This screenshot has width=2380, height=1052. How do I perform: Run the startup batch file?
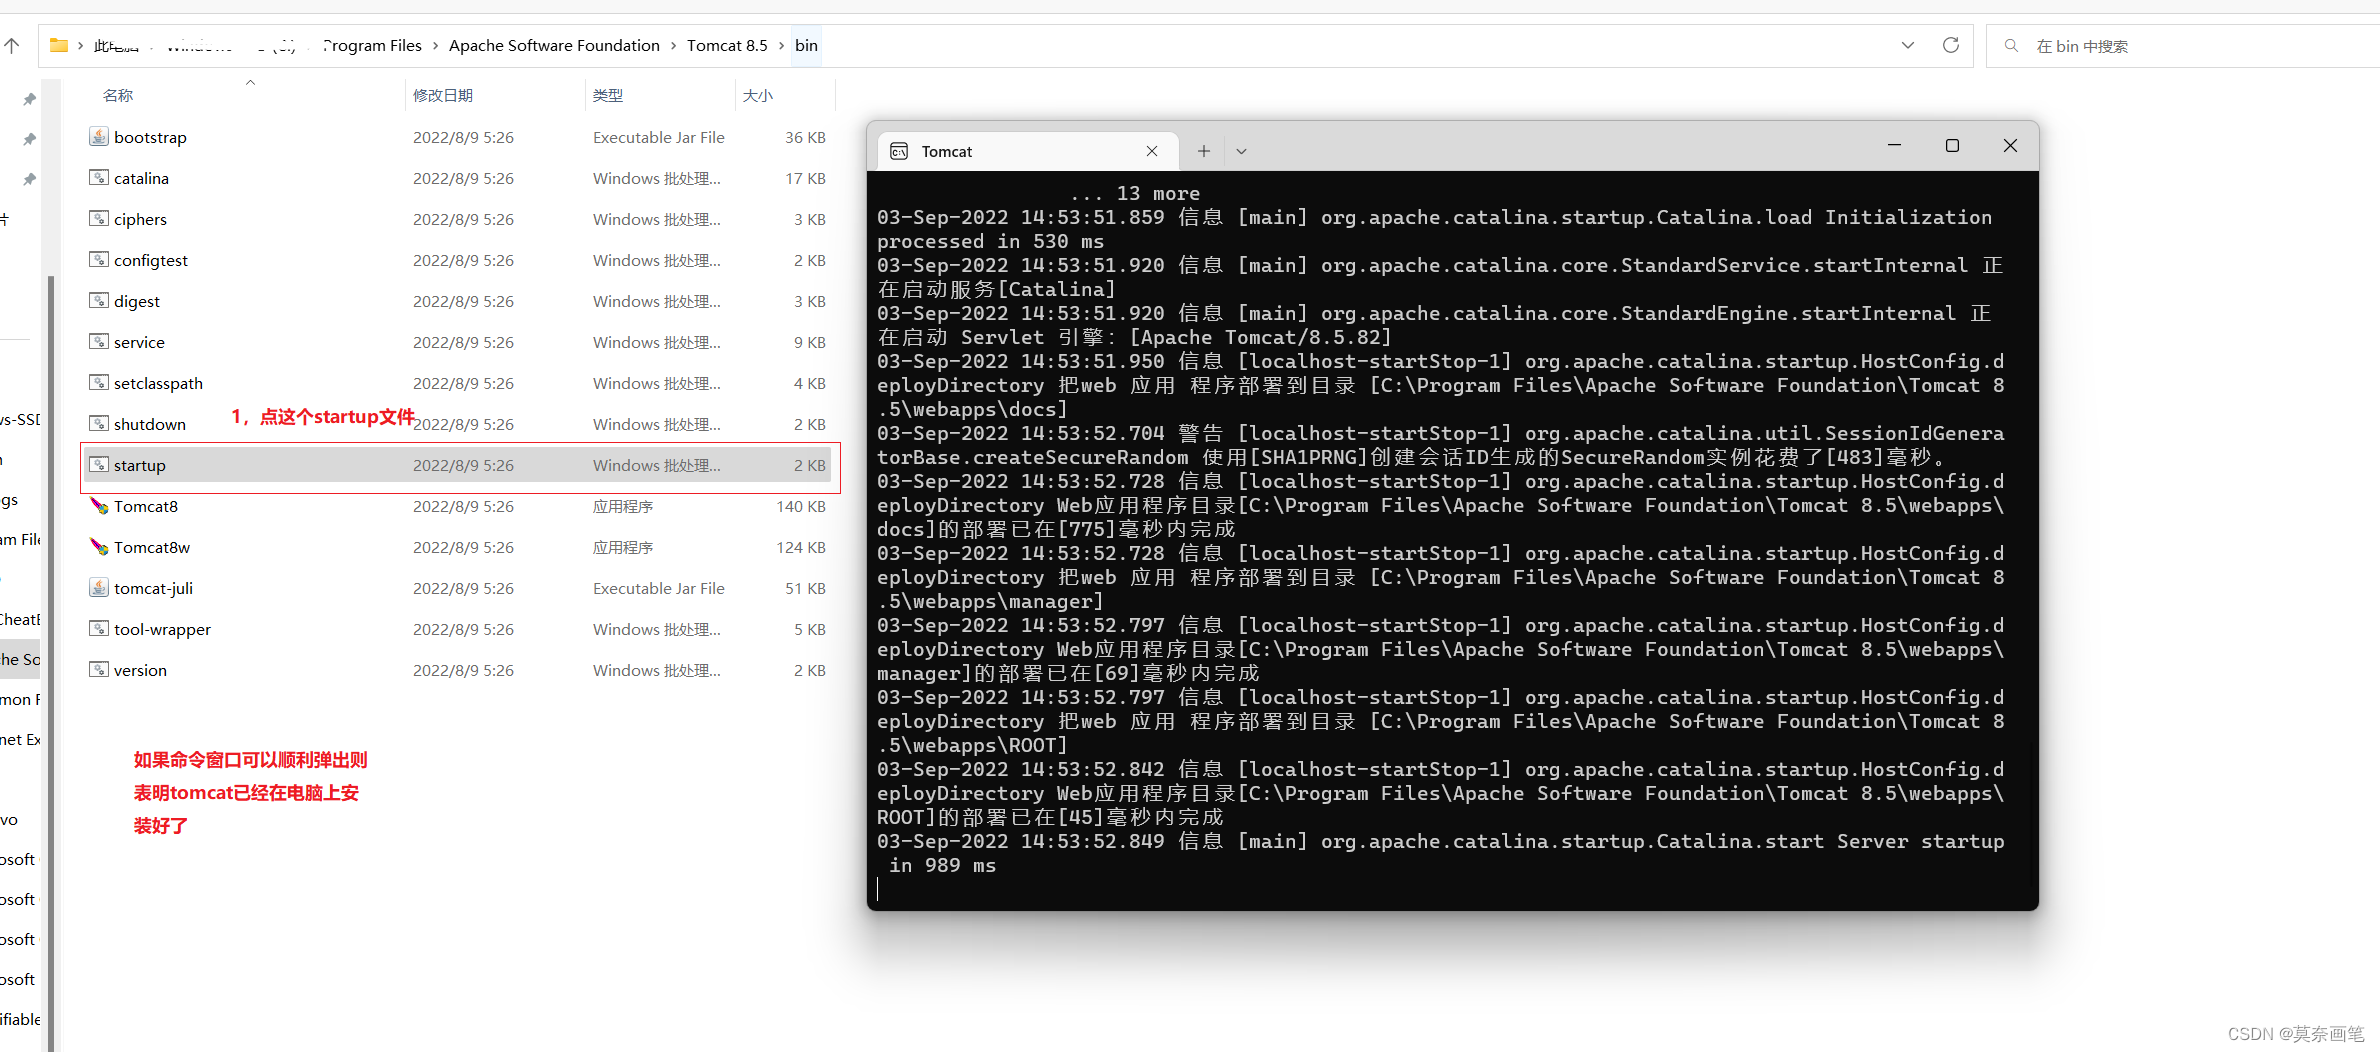(140, 464)
